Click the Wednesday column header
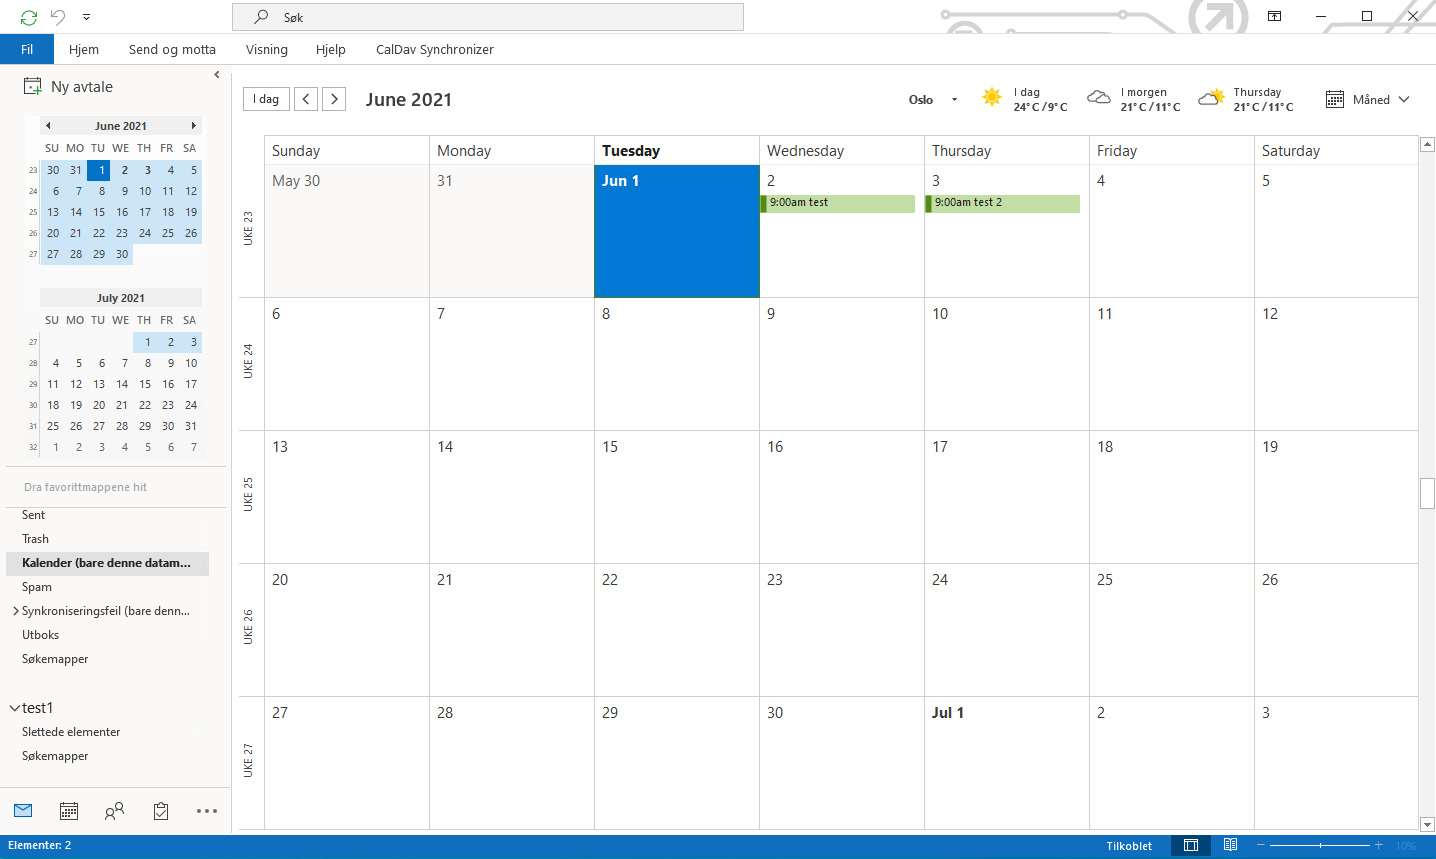 click(x=842, y=151)
